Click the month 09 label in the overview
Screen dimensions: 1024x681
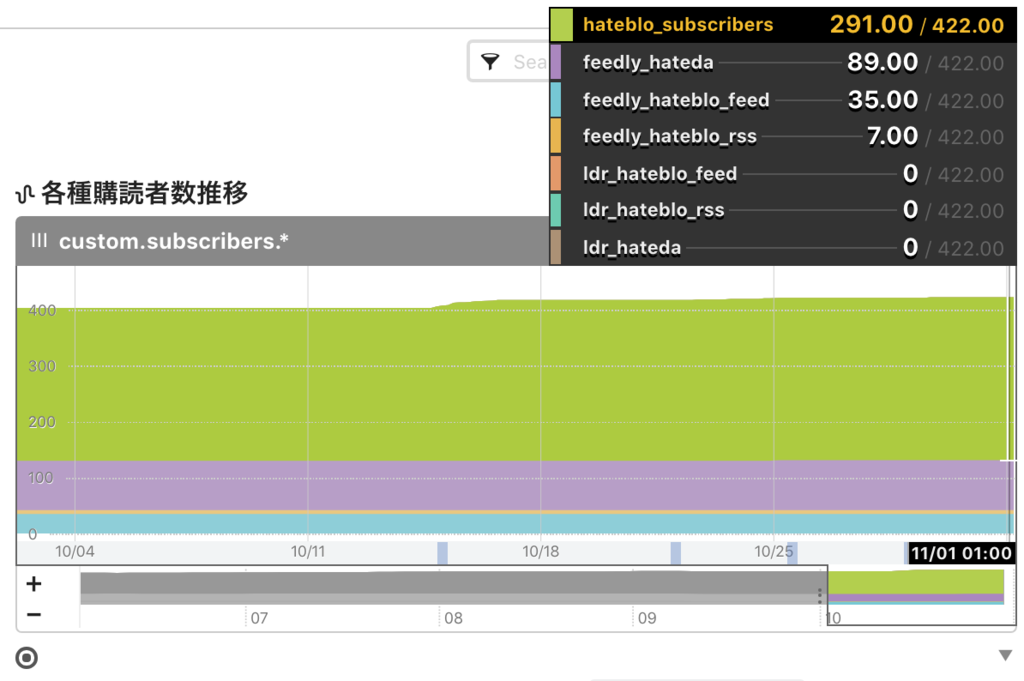pyautogui.click(x=647, y=618)
